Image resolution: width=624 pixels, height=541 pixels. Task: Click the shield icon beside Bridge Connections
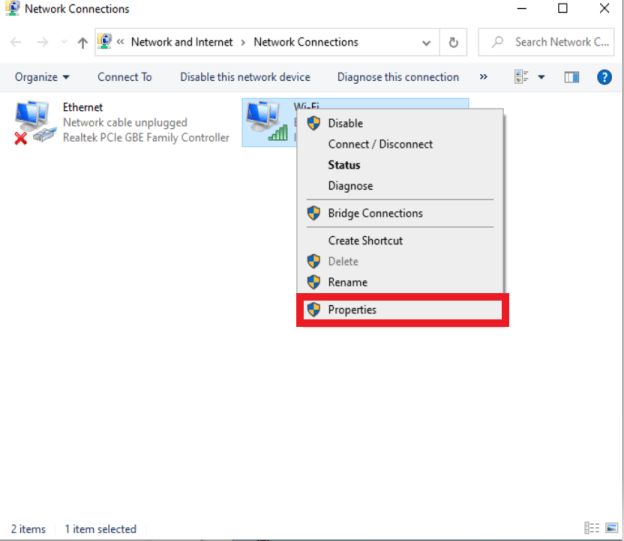[314, 213]
